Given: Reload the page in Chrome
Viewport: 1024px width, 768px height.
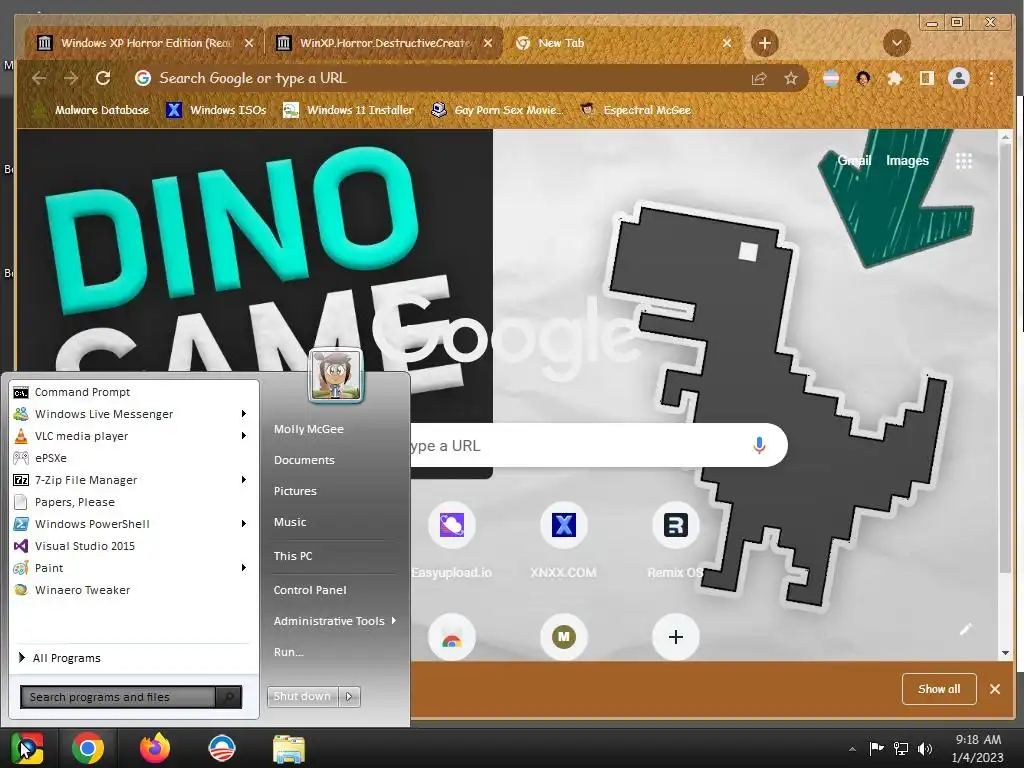Looking at the screenshot, I should point(103,78).
